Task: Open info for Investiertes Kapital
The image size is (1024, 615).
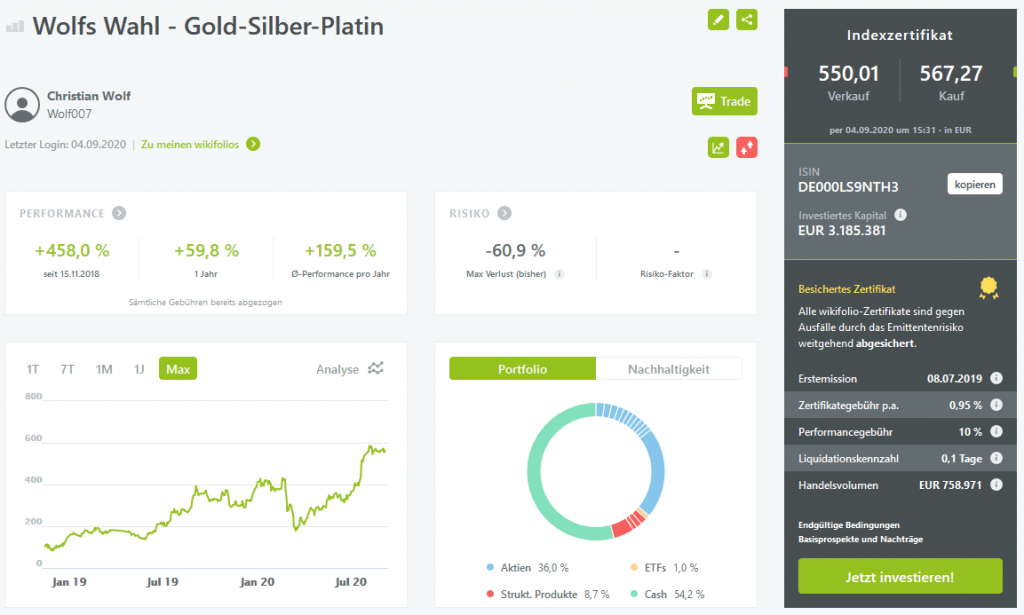Action: (x=900, y=215)
